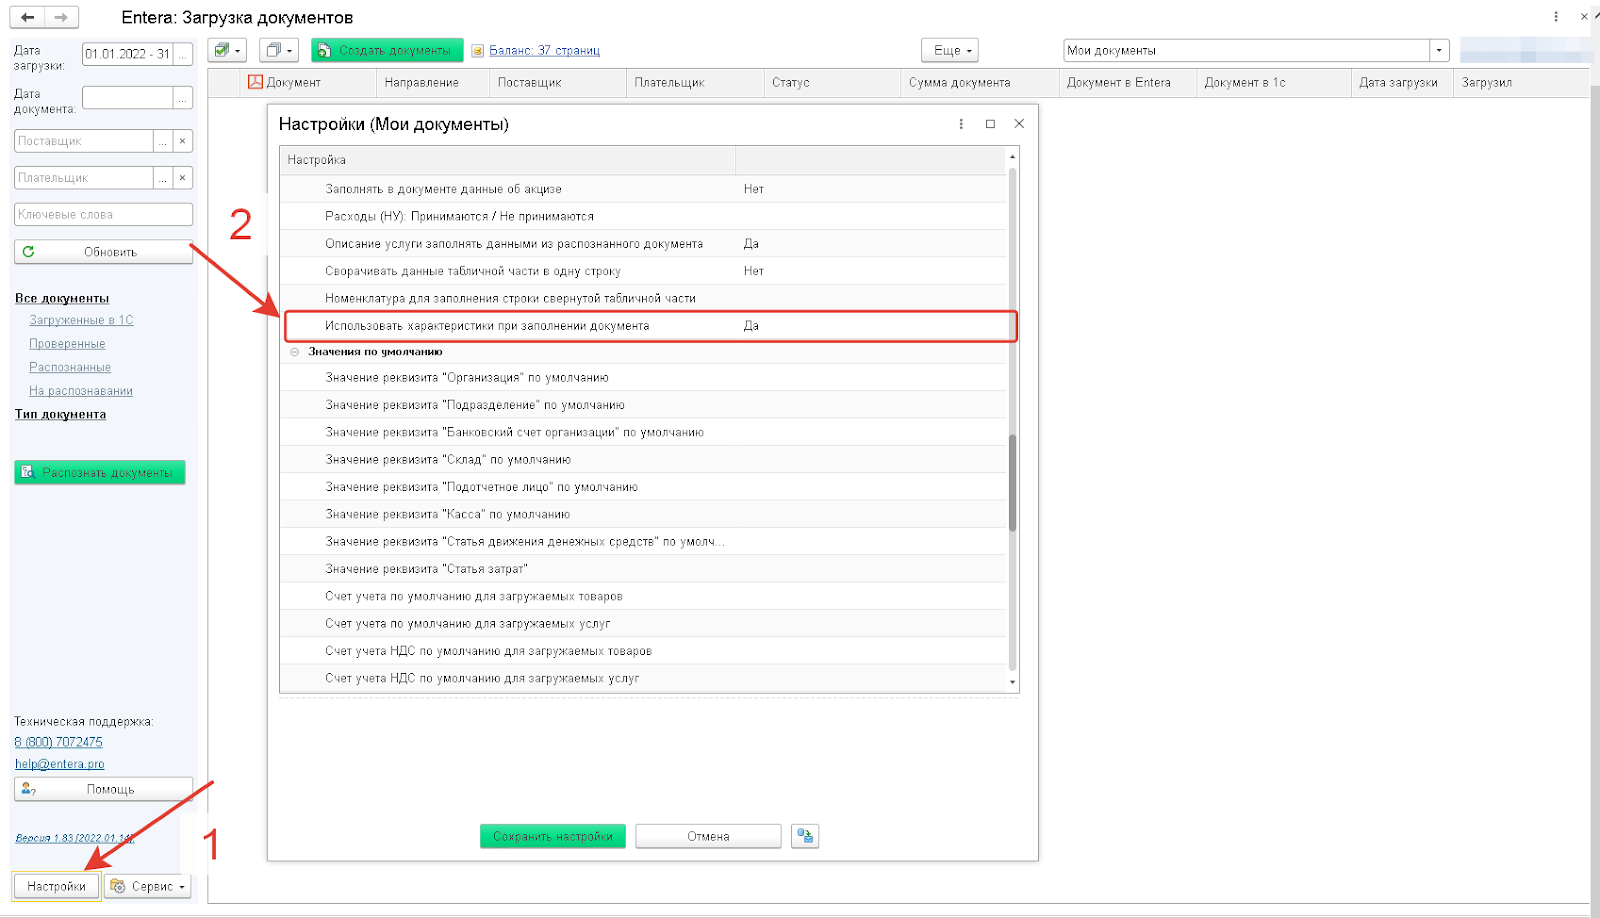
Task: Open the Сервис dropdown button
Action: (148, 886)
